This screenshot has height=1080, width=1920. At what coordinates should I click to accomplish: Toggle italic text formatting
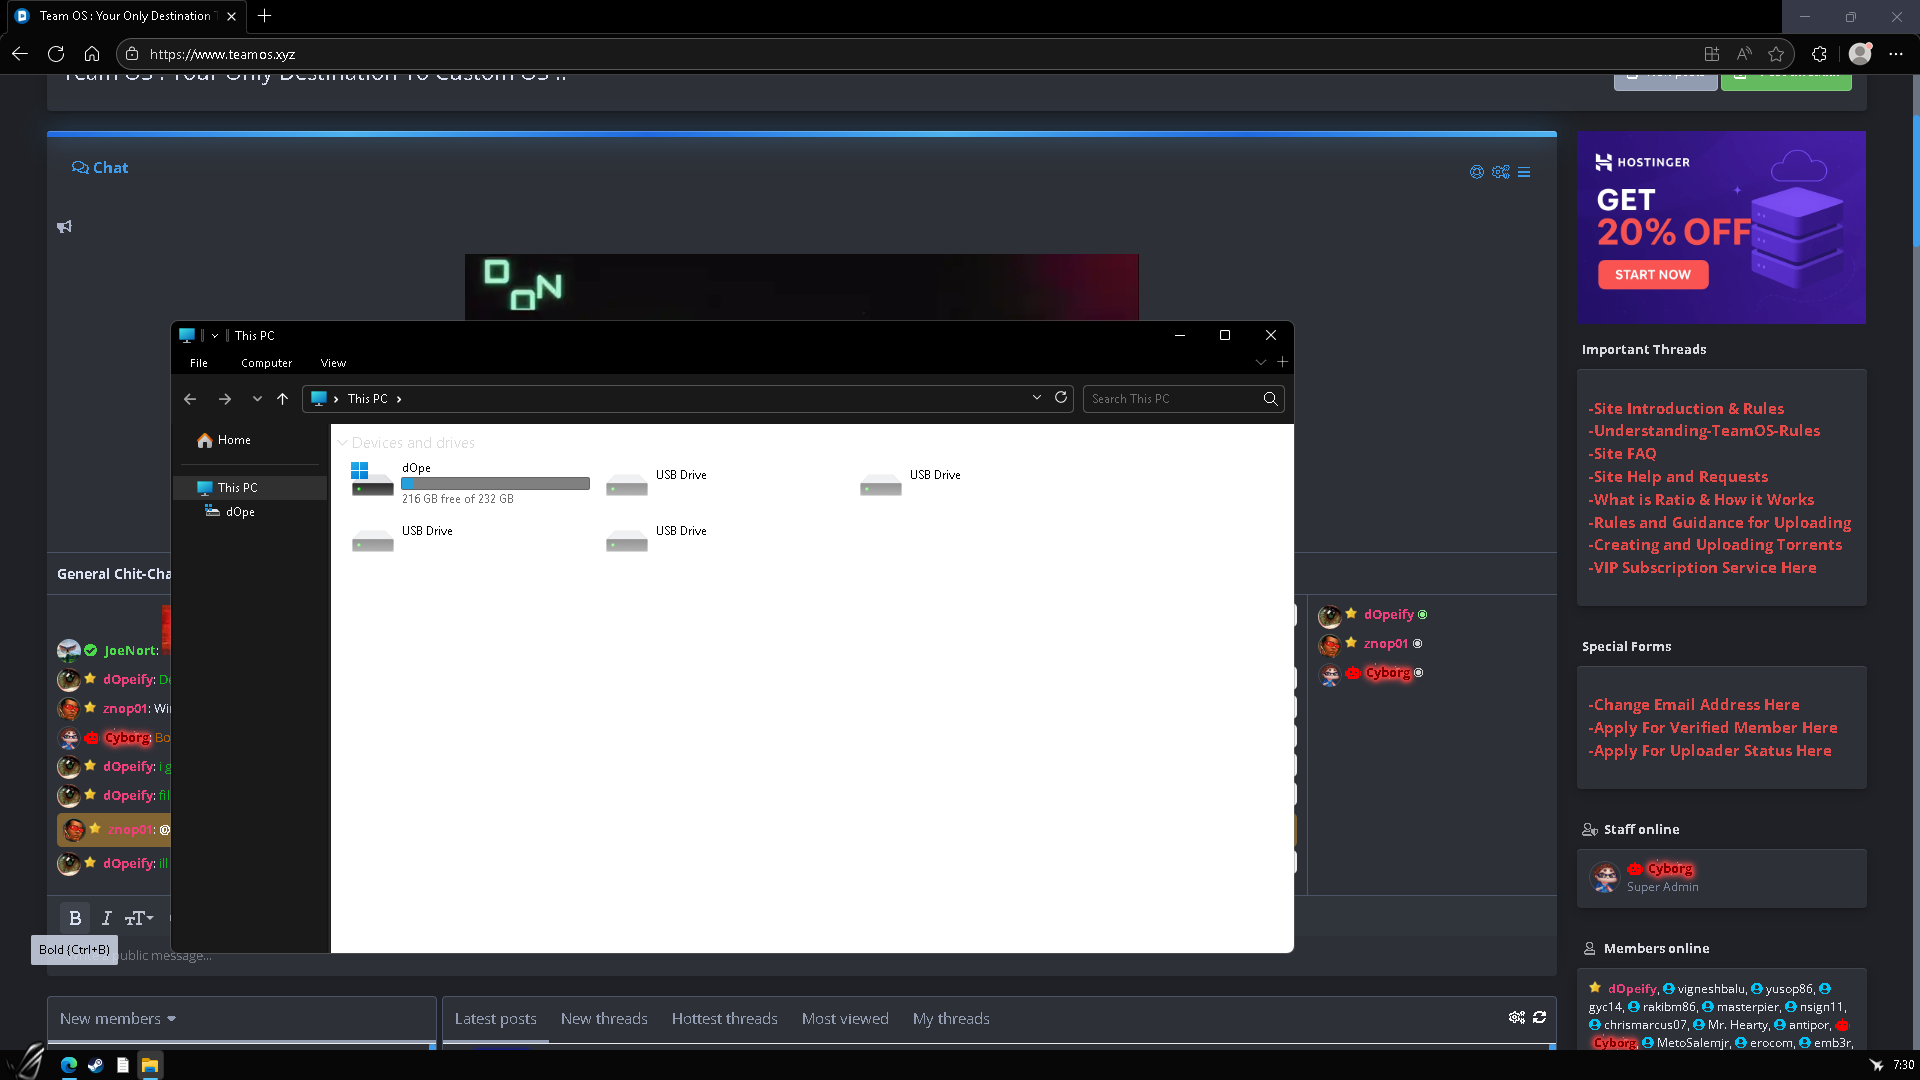107,918
